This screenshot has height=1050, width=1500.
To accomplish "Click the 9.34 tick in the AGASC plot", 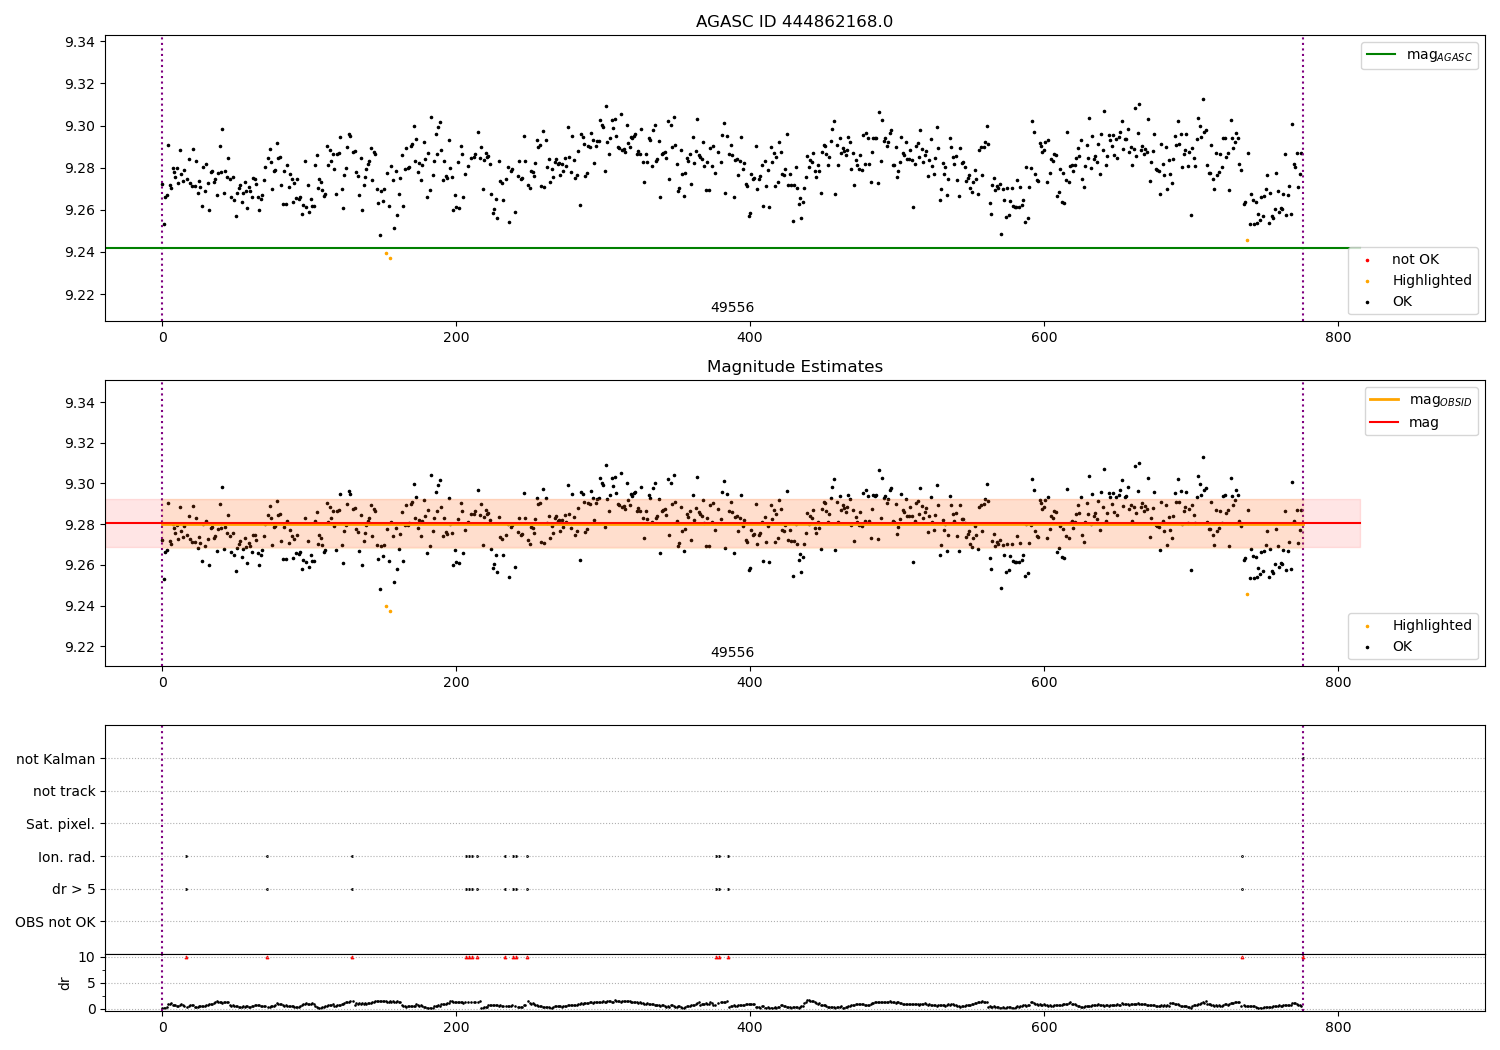I will 80,42.
